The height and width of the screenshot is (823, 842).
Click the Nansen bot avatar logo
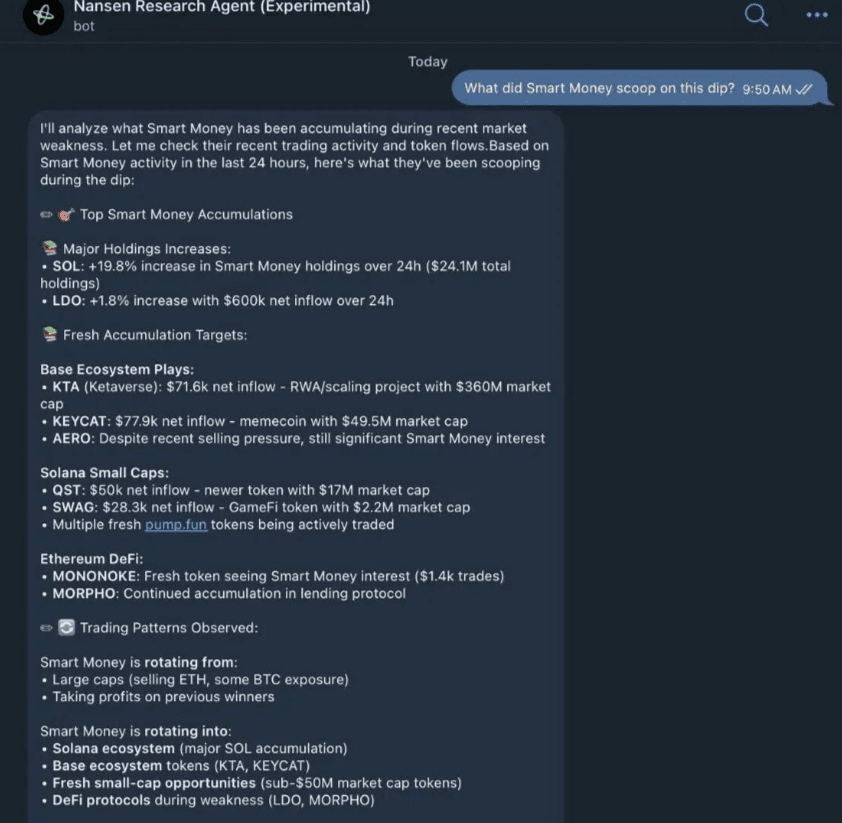click(43, 16)
